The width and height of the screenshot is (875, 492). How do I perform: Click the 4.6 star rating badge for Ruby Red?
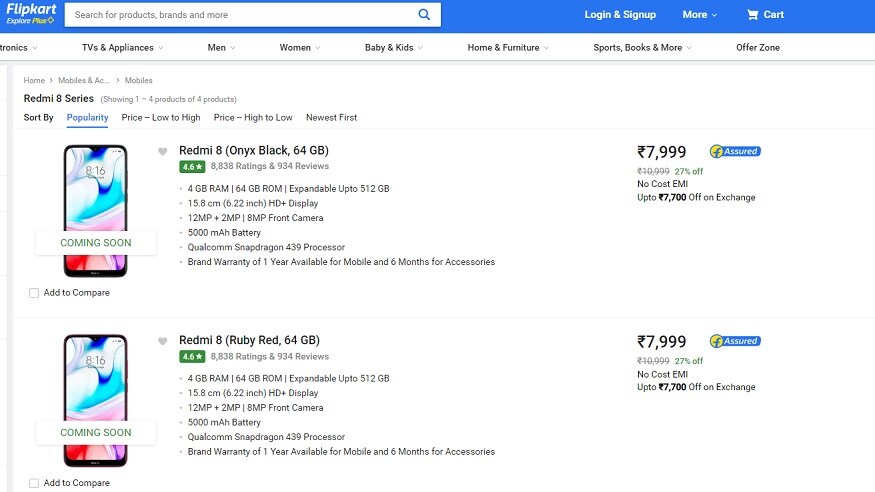coord(192,356)
